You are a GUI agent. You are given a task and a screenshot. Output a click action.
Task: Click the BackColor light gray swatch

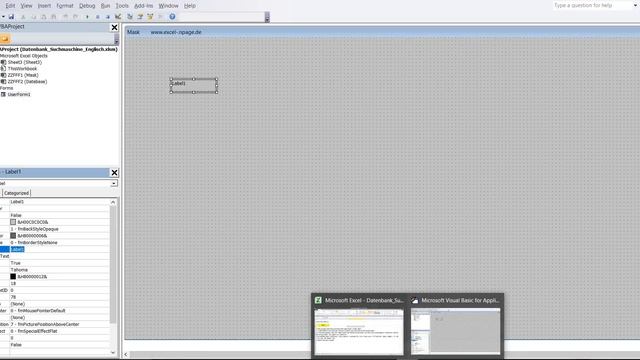click(x=13, y=222)
